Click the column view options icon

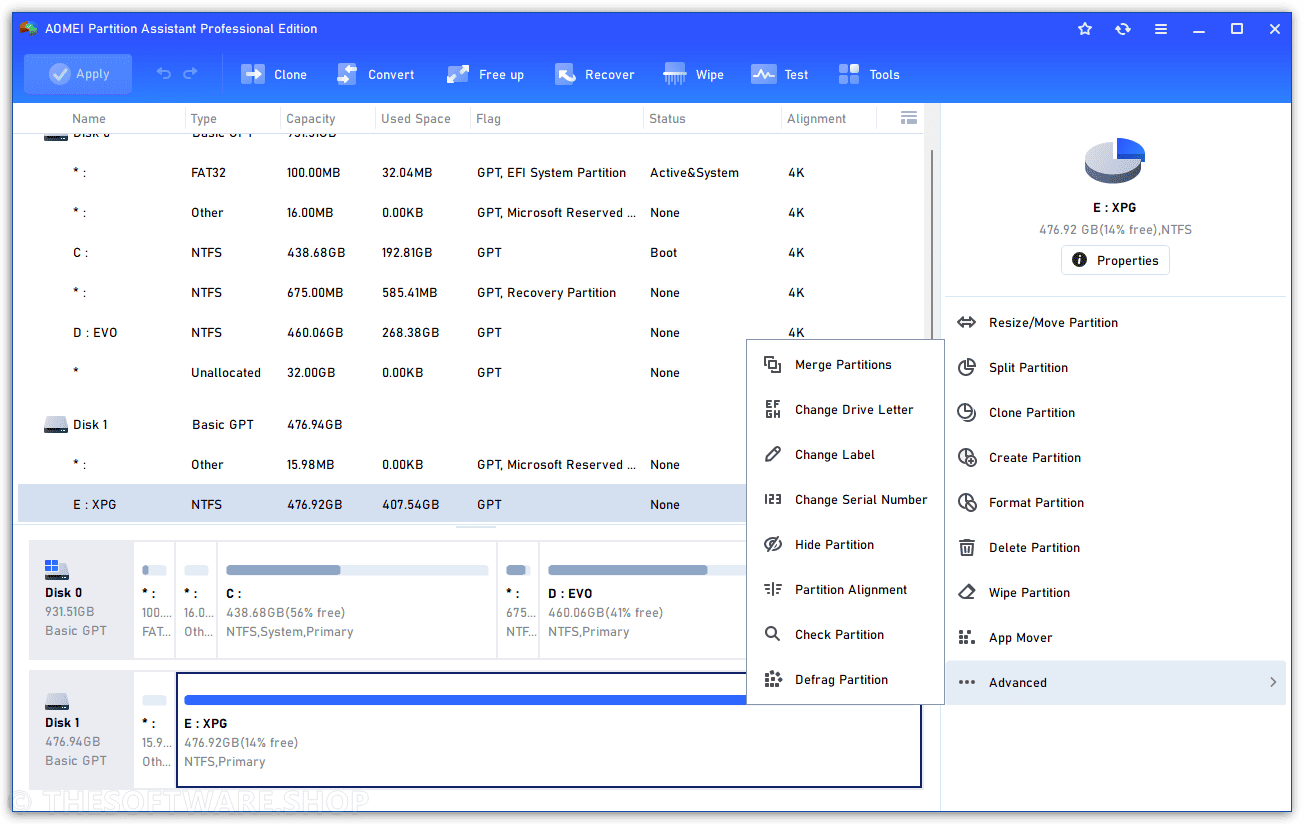click(x=909, y=118)
